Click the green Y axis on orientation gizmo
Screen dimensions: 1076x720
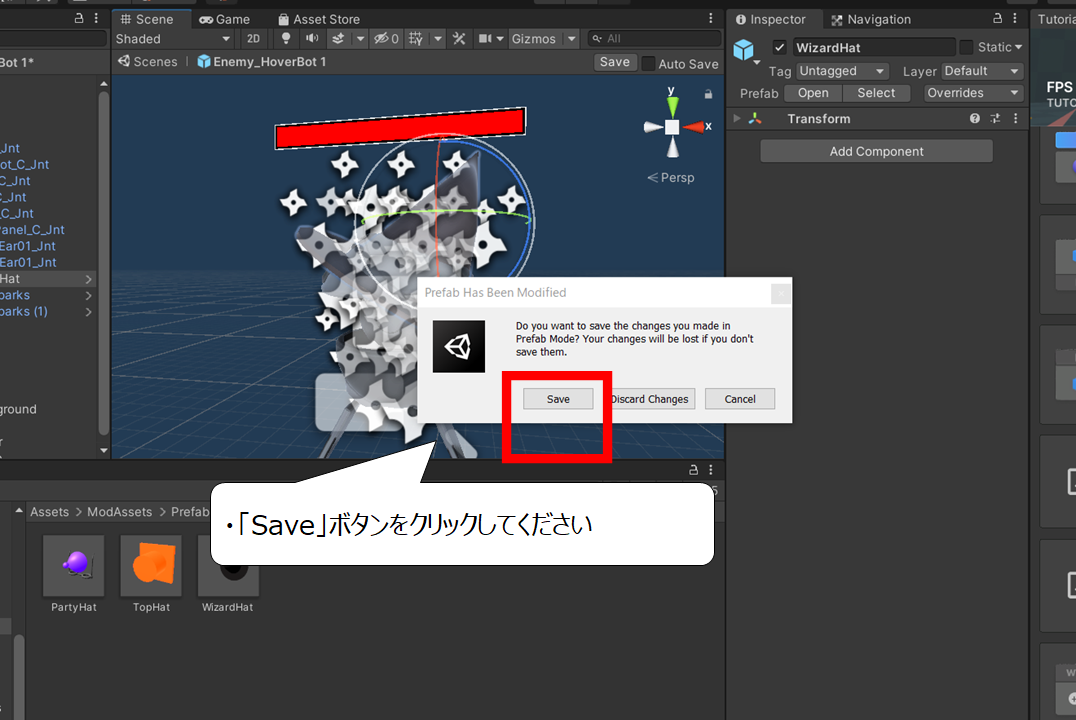[x=672, y=106]
